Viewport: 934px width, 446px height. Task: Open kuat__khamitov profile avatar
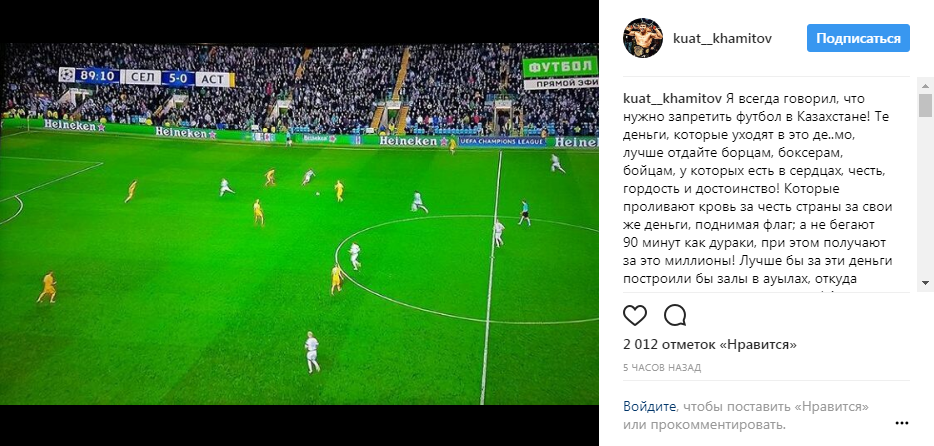coord(643,38)
